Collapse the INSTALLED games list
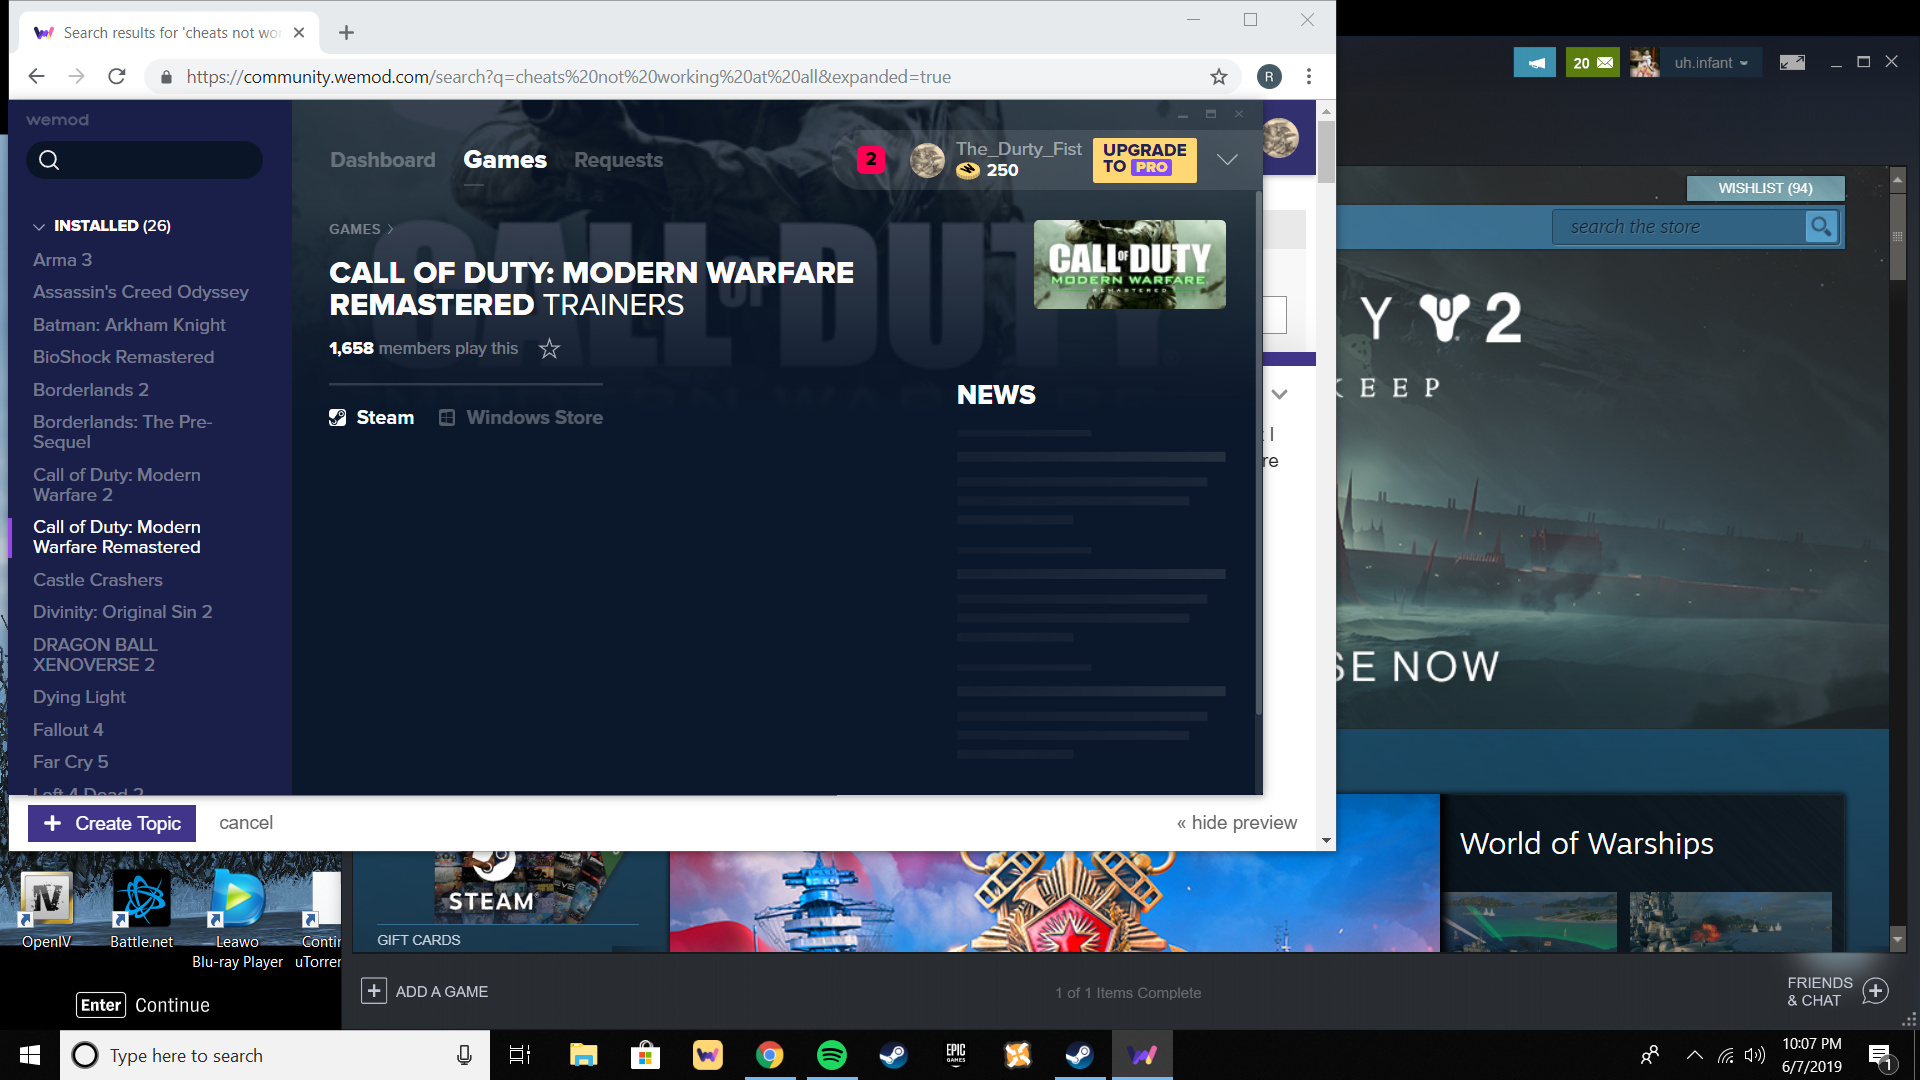This screenshot has width=1920, height=1080. coord(40,226)
